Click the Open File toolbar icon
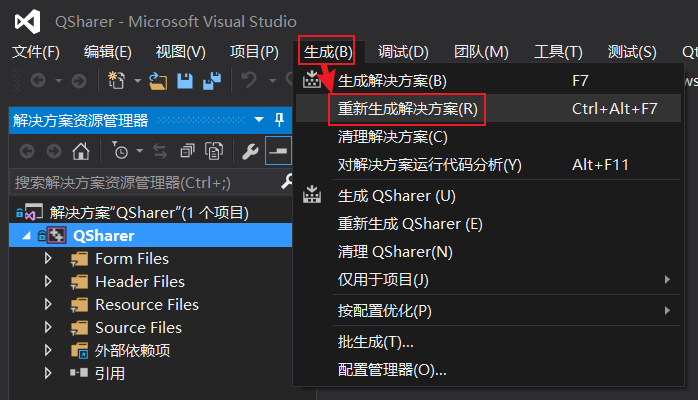 point(158,81)
